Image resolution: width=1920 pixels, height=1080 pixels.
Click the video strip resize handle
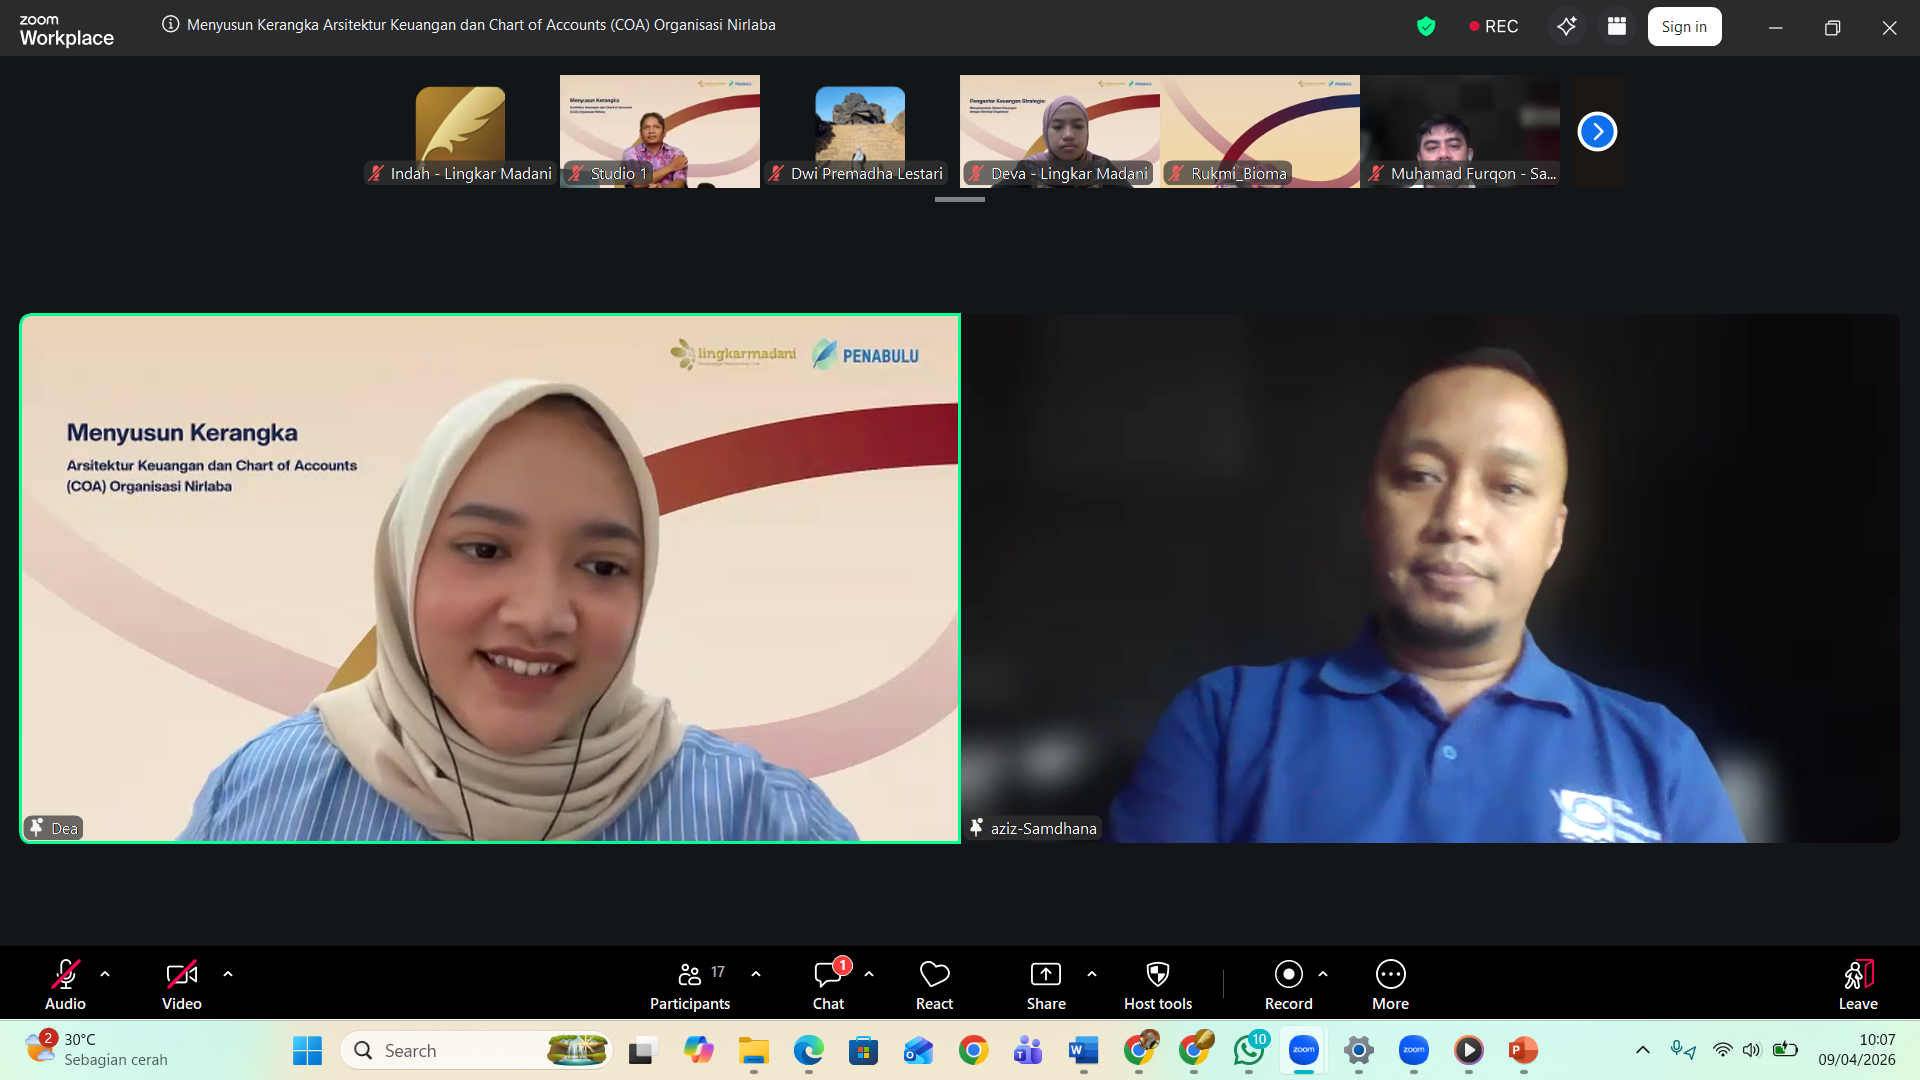tap(959, 199)
